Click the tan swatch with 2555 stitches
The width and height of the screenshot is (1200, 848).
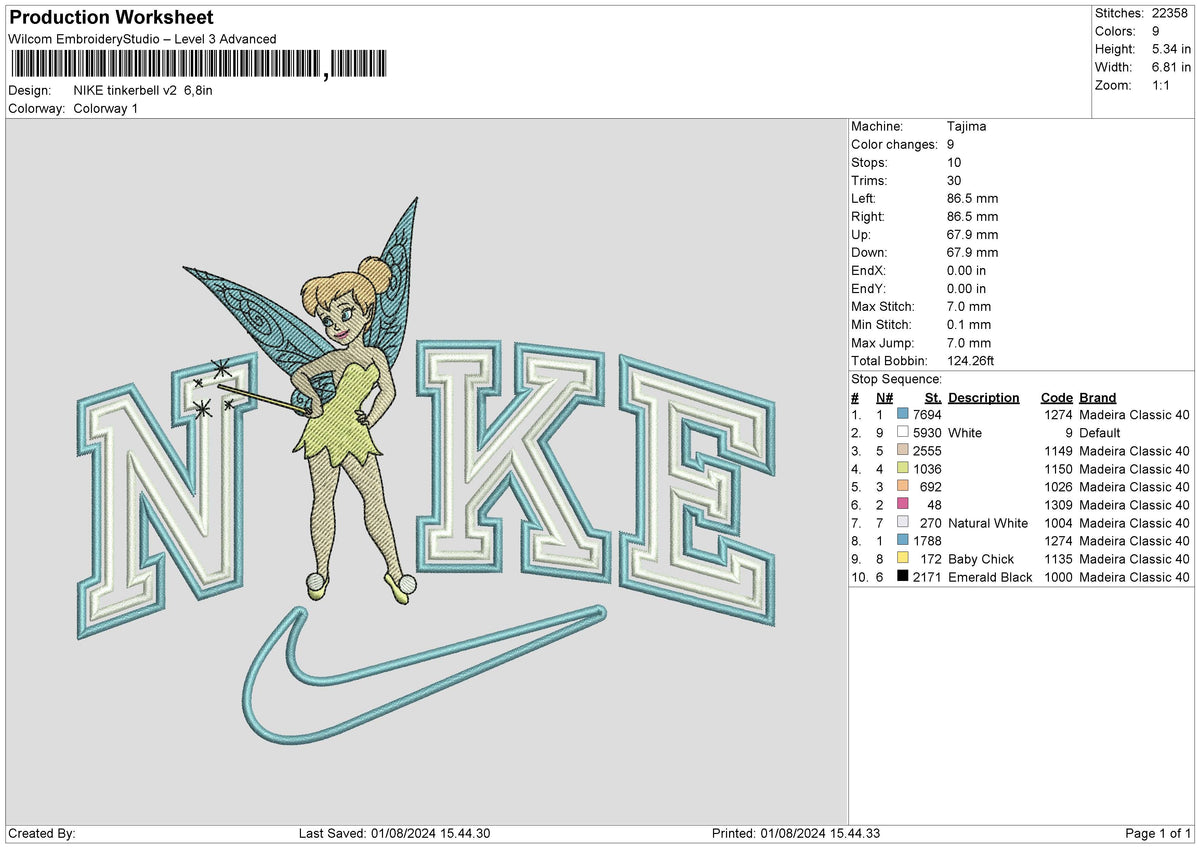pos(903,451)
